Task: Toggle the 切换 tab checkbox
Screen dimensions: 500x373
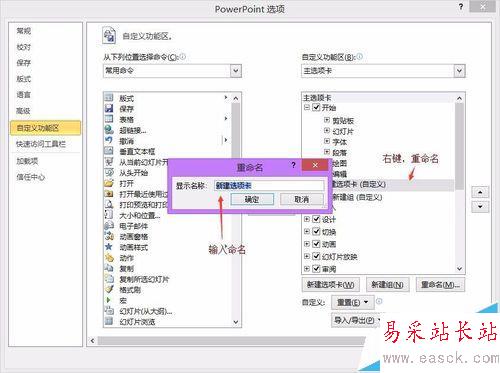Action: click(x=316, y=231)
